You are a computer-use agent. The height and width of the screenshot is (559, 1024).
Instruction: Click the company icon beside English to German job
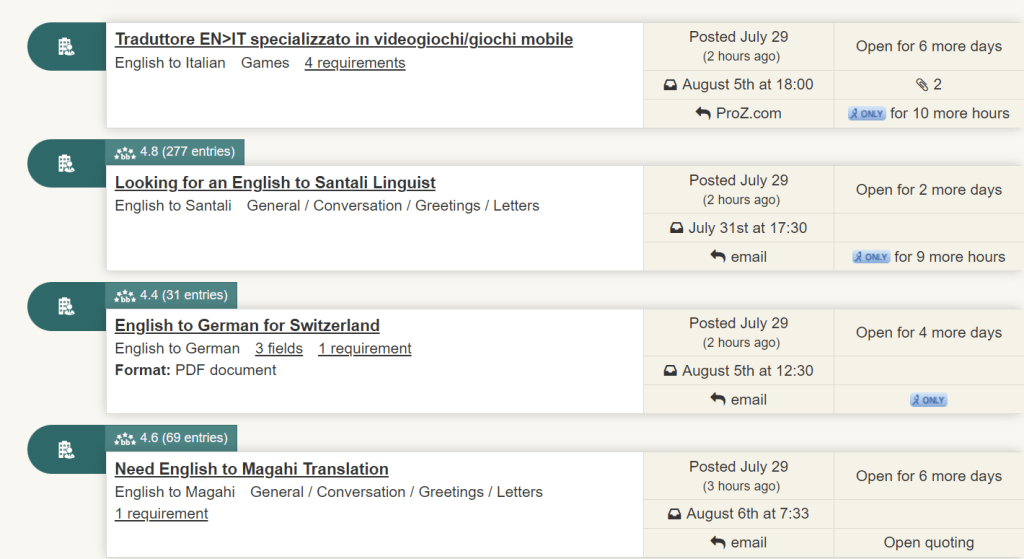coord(66,306)
